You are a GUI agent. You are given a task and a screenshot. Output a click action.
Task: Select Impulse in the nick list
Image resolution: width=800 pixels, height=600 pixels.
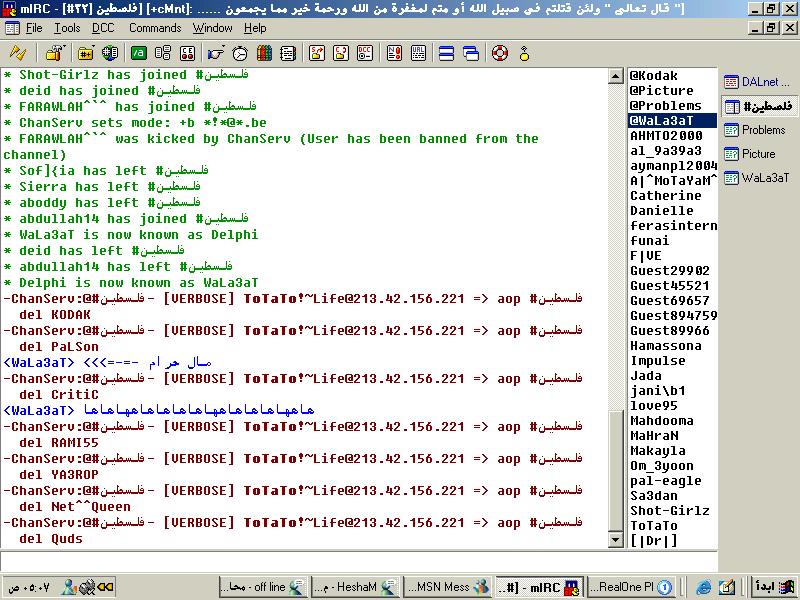[672, 361]
